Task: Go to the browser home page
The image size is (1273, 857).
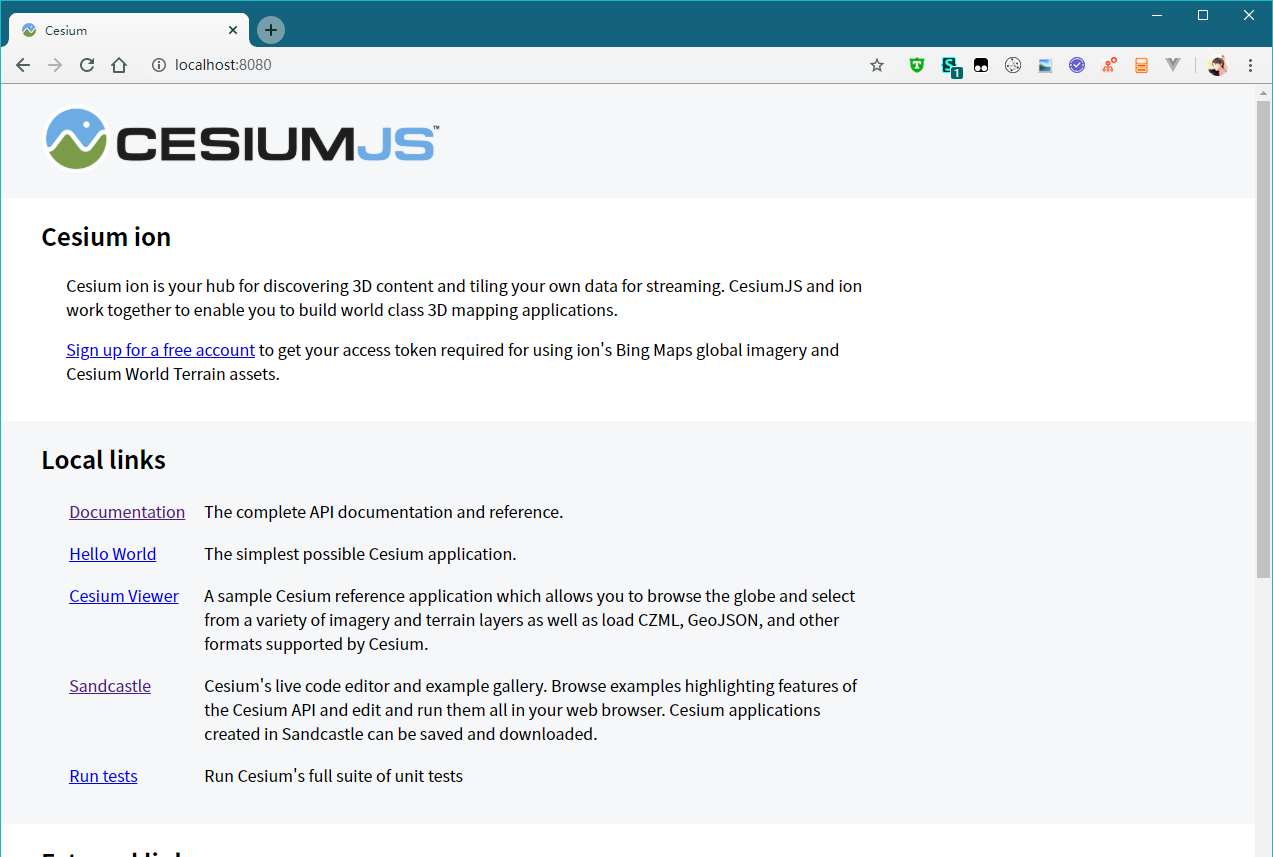Action: click(x=119, y=65)
